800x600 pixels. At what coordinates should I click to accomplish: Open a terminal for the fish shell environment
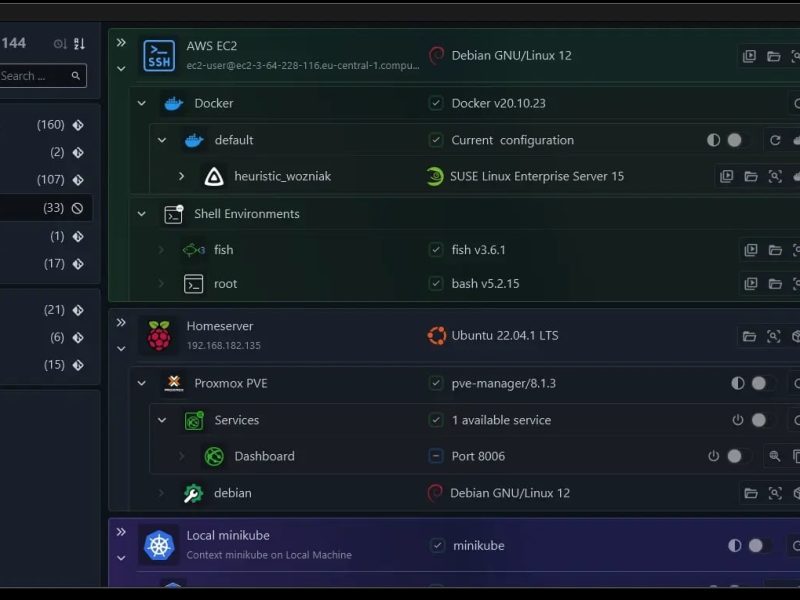[749, 250]
